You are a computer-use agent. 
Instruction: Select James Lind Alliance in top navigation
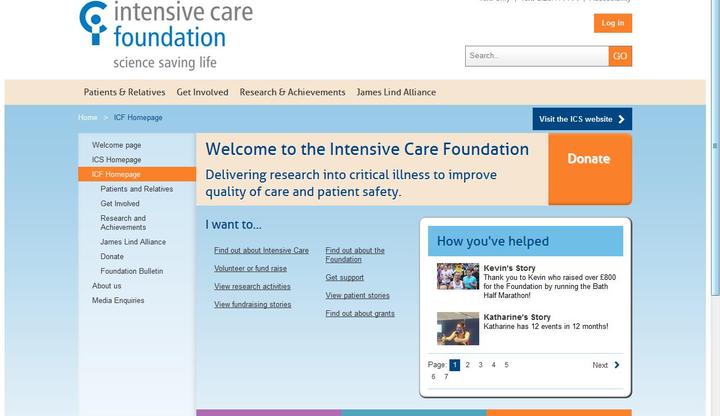tap(396, 92)
